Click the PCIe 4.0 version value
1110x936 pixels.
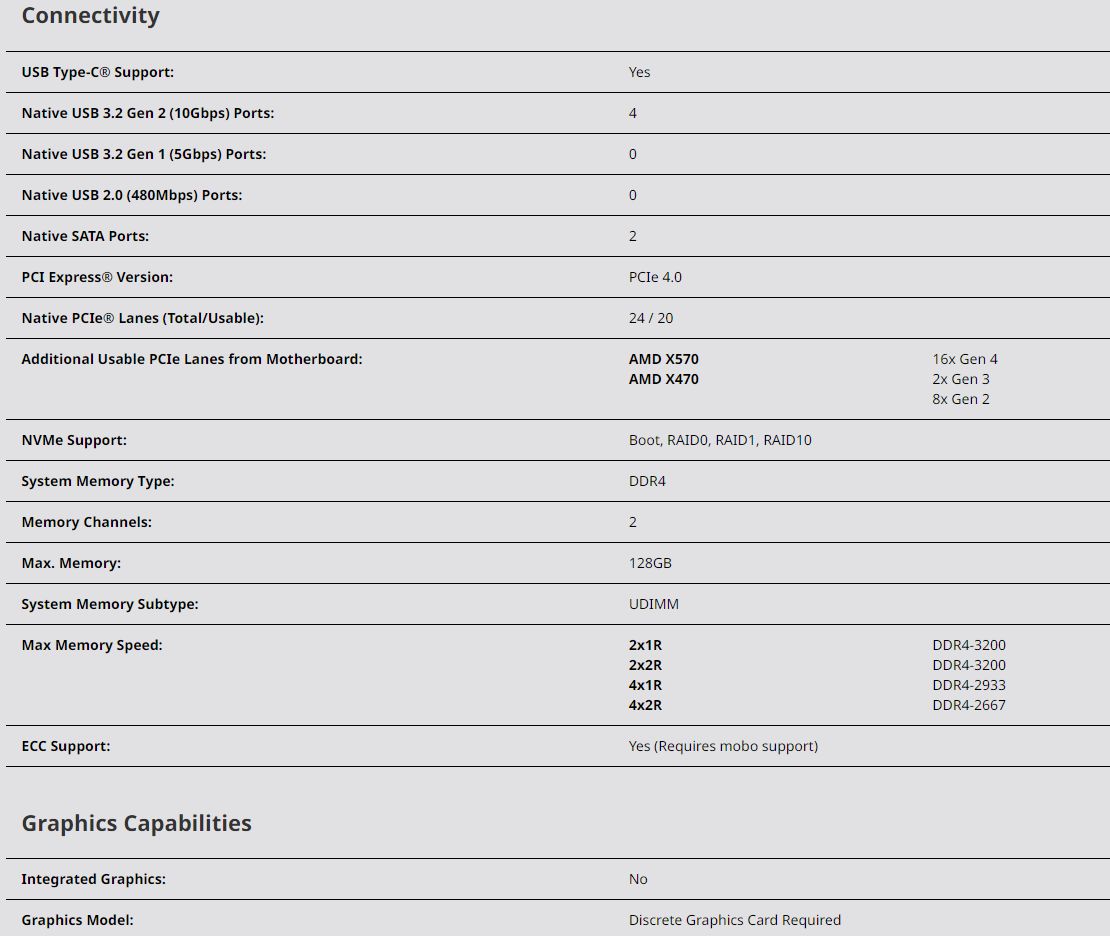point(655,277)
